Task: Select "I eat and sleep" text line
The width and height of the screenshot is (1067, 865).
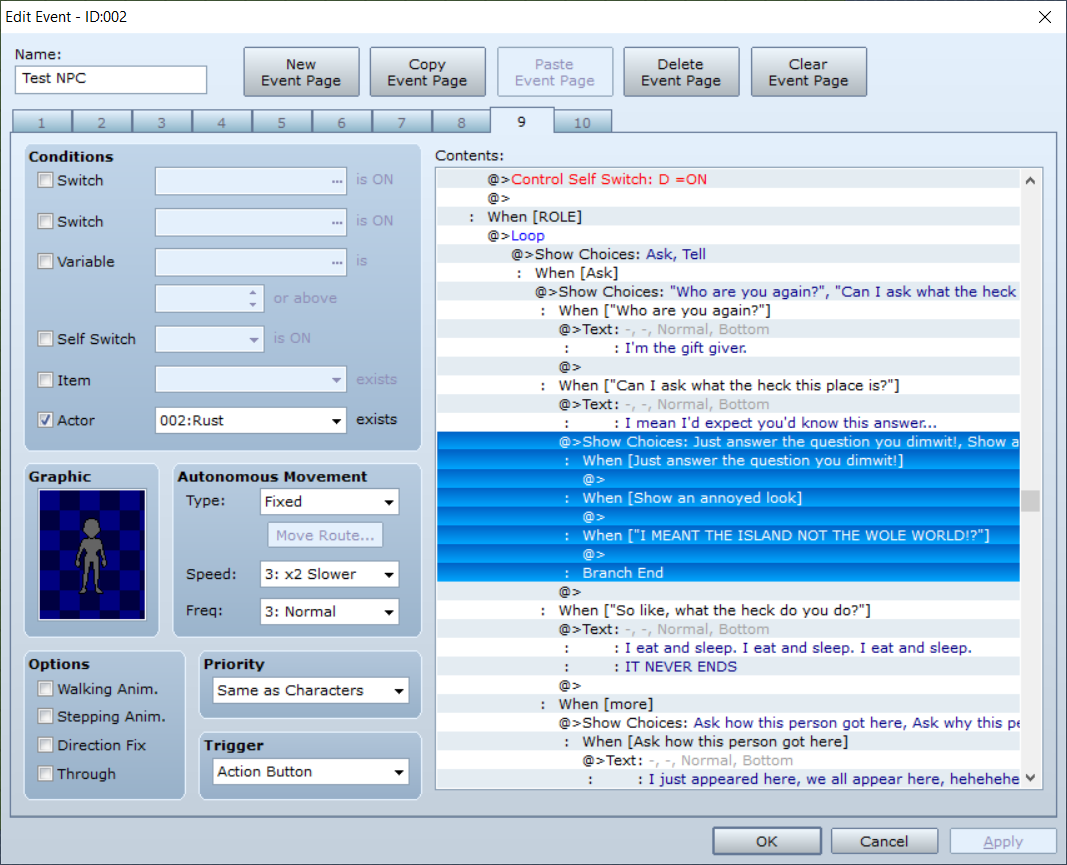Action: click(728, 647)
